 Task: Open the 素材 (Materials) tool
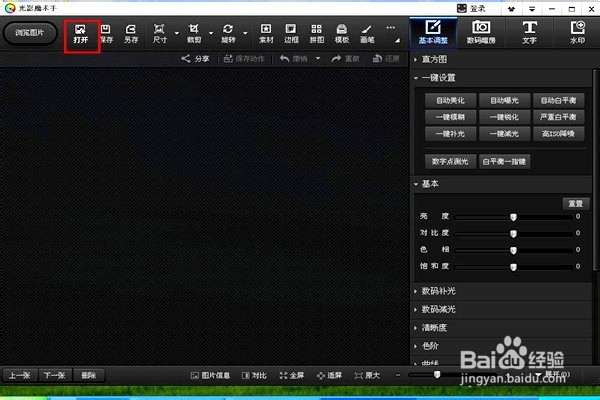(x=266, y=34)
